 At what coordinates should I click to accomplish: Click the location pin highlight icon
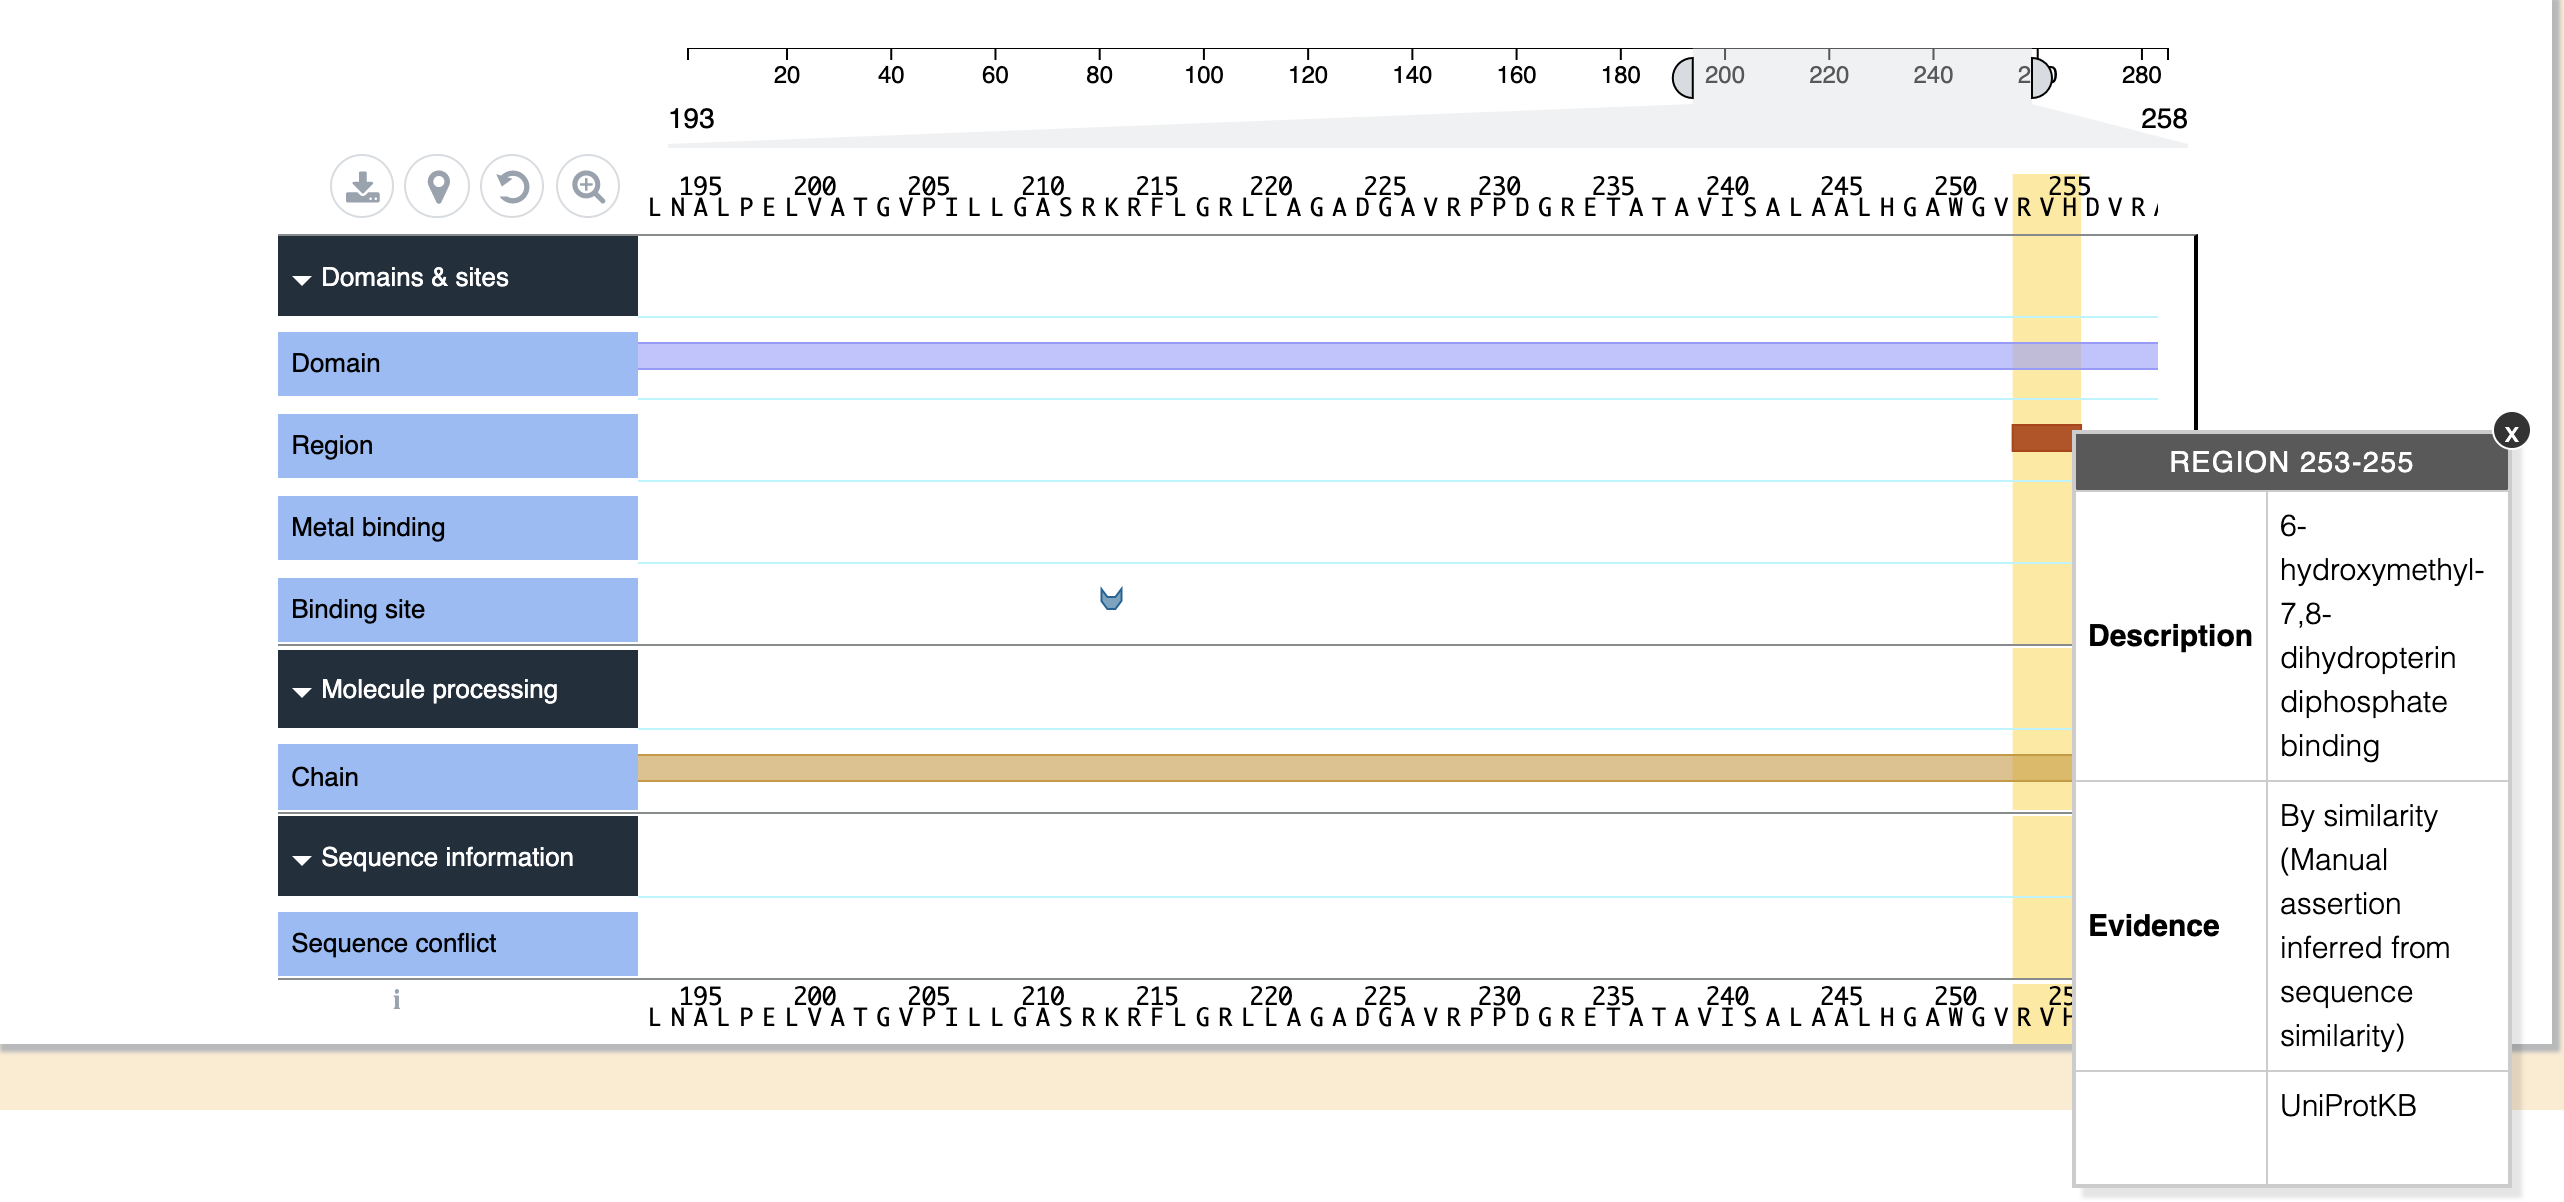pos(437,187)
